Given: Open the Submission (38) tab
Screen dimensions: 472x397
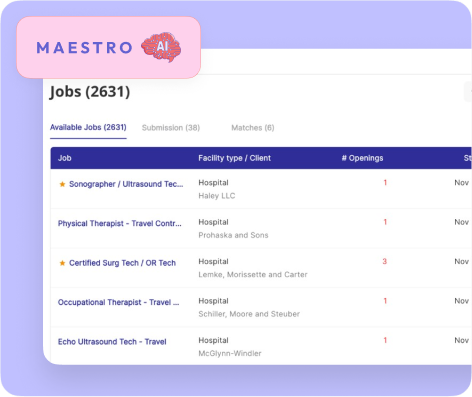Looking at the screenshot, I should coord(171,128).
